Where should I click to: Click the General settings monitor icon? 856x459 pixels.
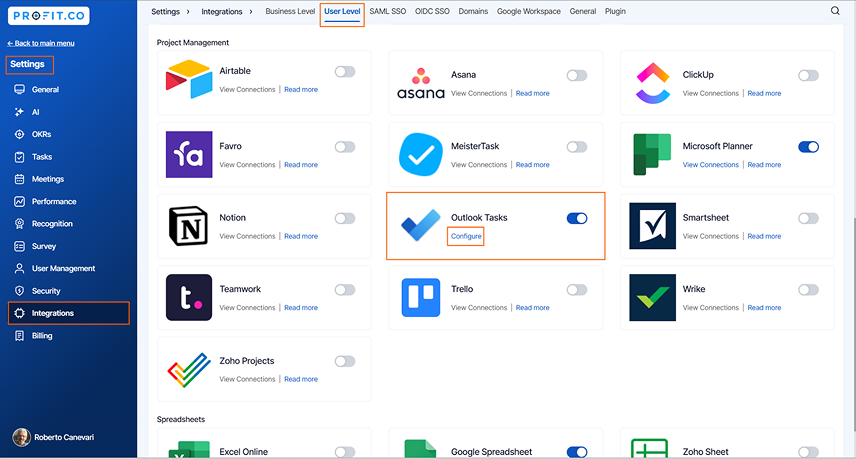[20, 90]
